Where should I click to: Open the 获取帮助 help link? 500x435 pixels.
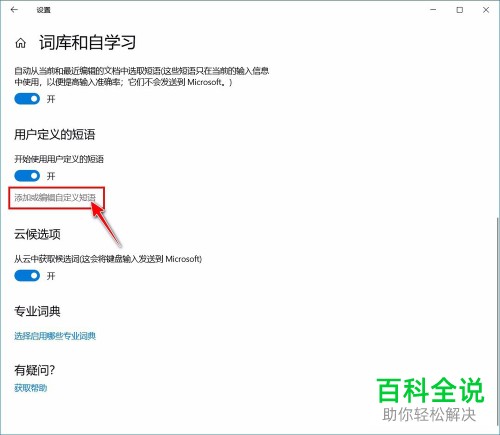(31, 388)
